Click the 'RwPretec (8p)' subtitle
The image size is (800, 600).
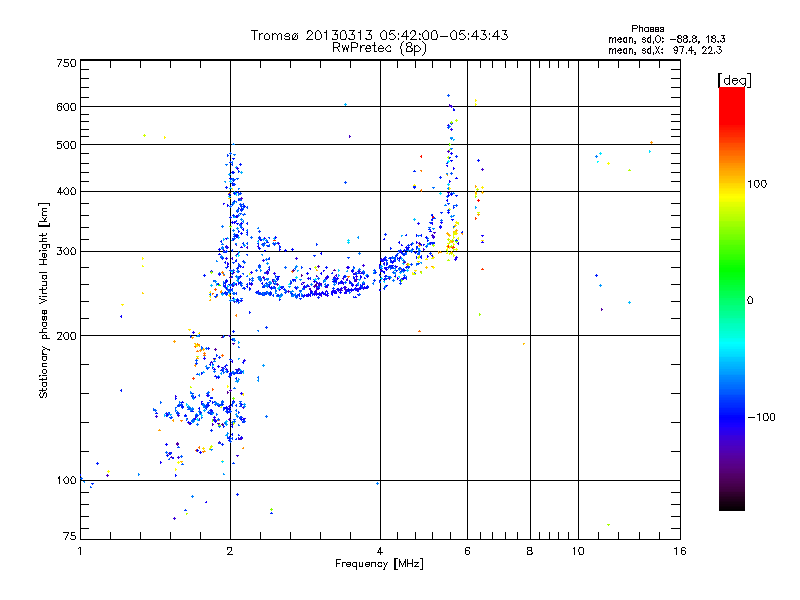pyautogui.click(x=379, y=48)
